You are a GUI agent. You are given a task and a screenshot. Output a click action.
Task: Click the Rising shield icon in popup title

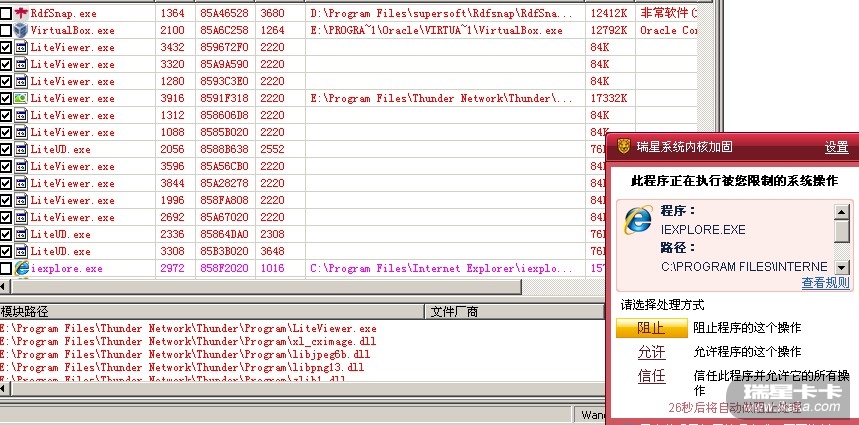point(623,146)
